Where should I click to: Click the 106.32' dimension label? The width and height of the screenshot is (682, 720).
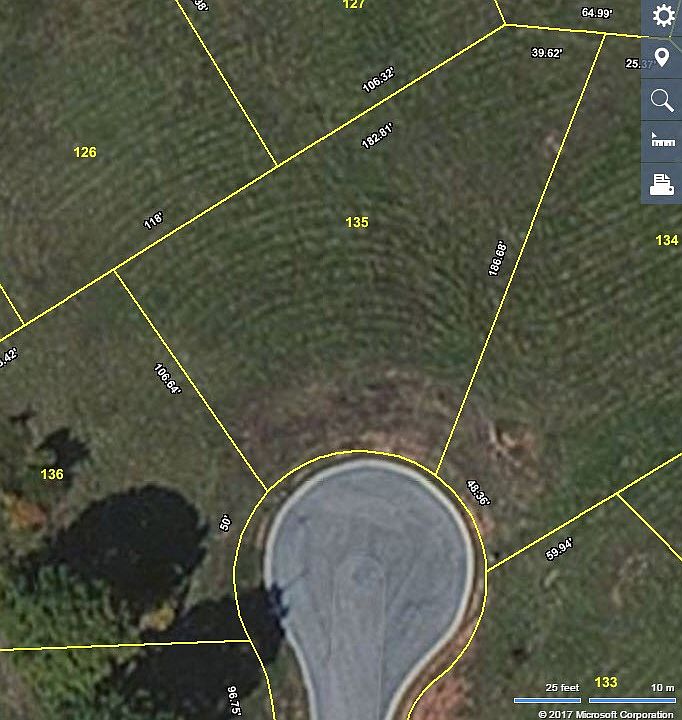point(378,80)
